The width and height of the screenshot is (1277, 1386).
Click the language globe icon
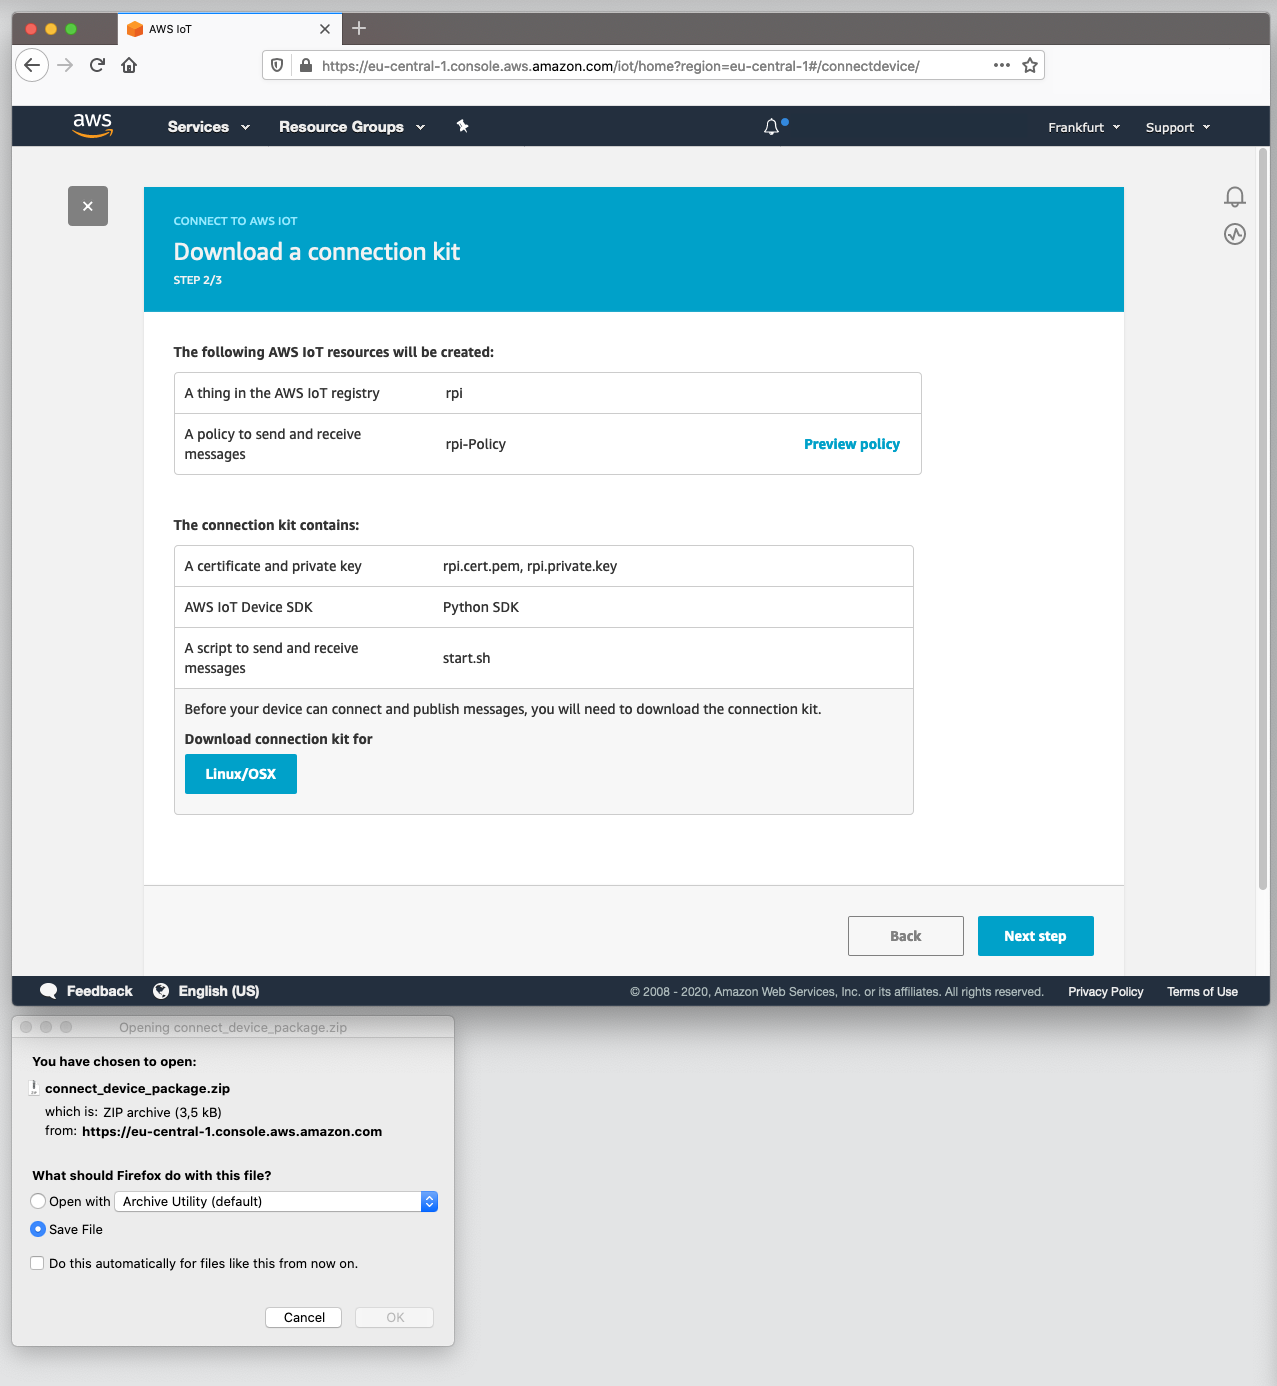(x=161, y=991)
